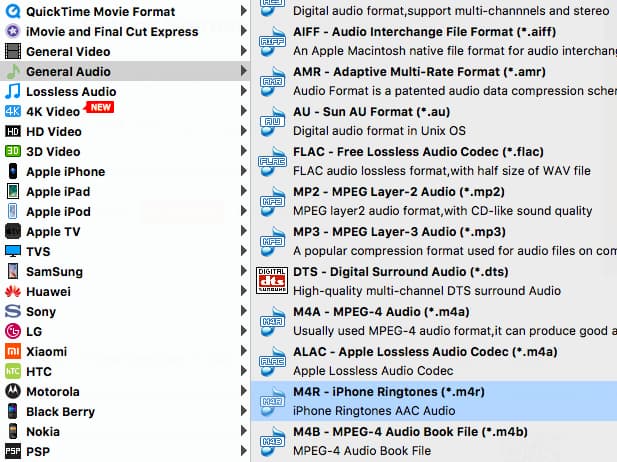The height and width of the screenshot is (462, 617).
Task: Click the MP3 format icon
Action: click(272, 241)
